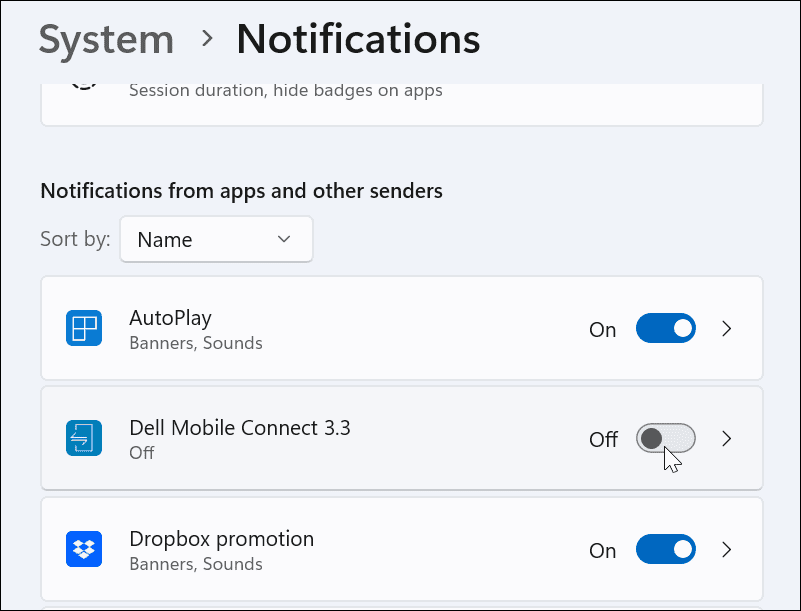This screenshot has width=801, height=611.
Task: Click the Notifications breadcrumb title
Action: coord(357,39)
